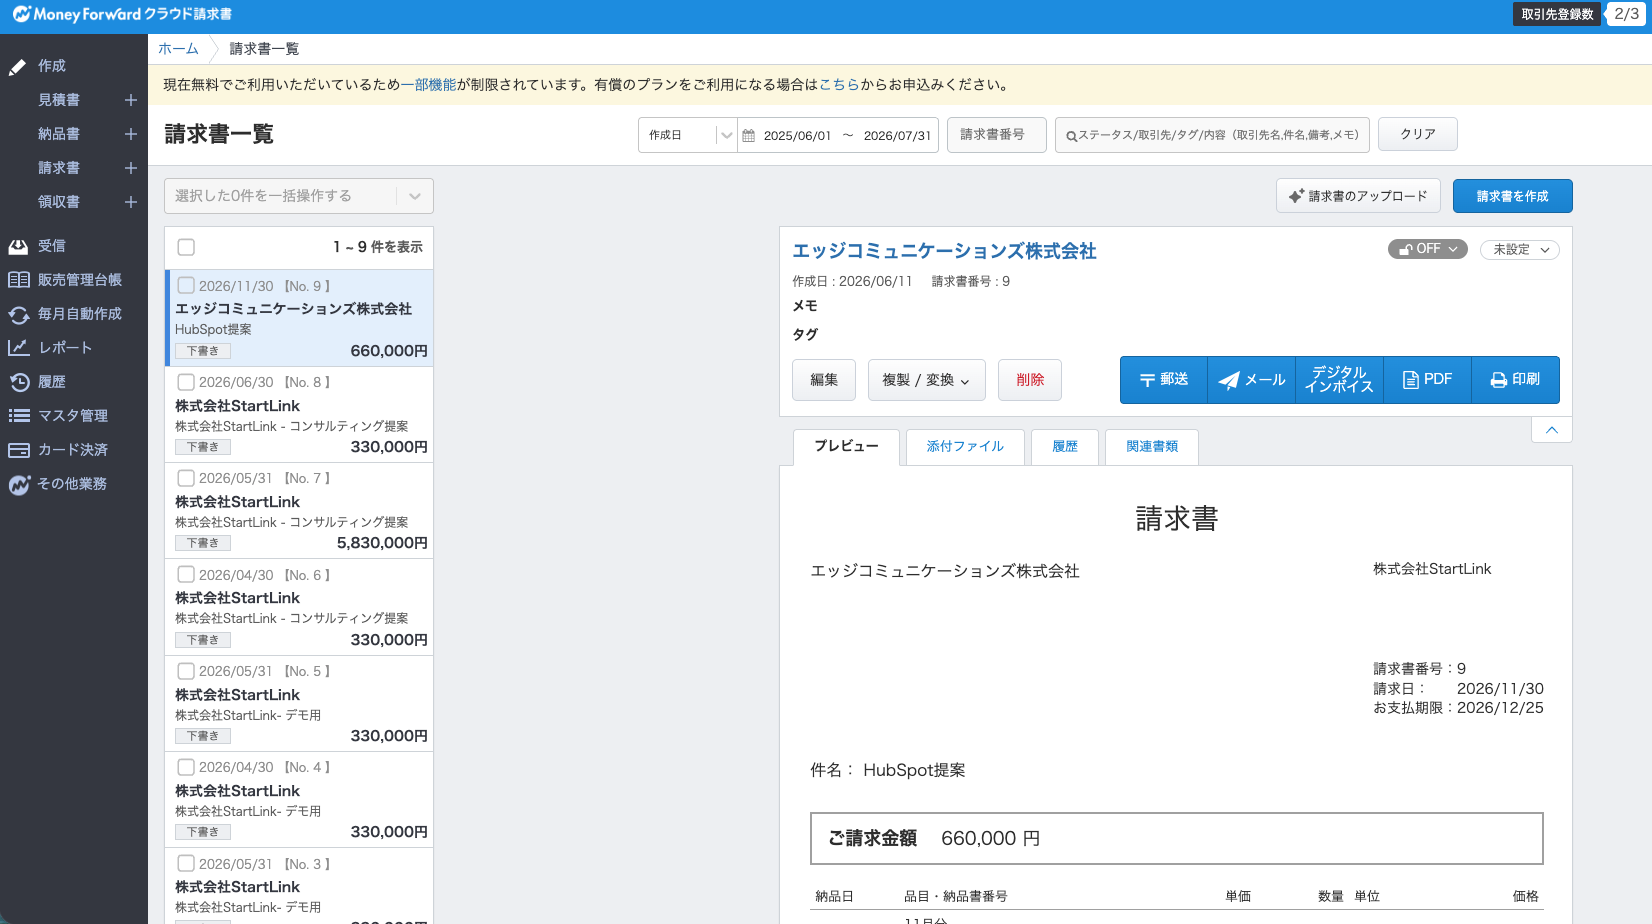Check the box for invoice No. 6

[186, 575]
